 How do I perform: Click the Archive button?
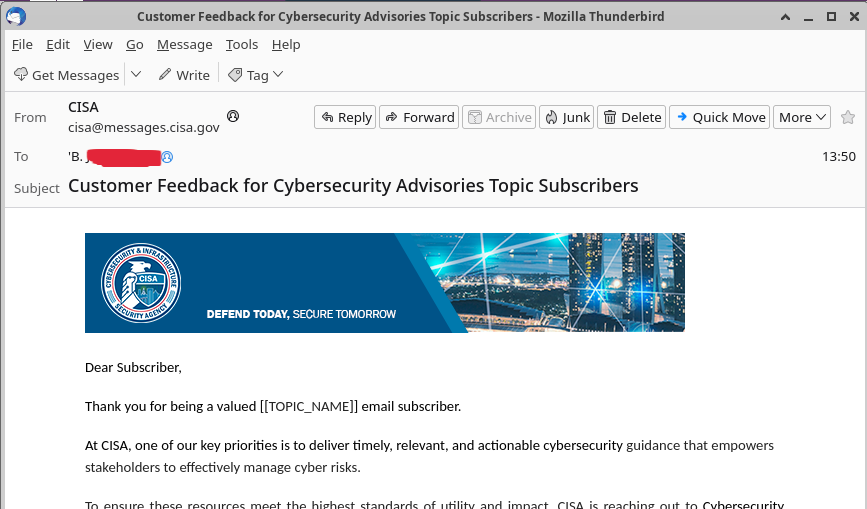pyautogui.click(x=499, y=117)
